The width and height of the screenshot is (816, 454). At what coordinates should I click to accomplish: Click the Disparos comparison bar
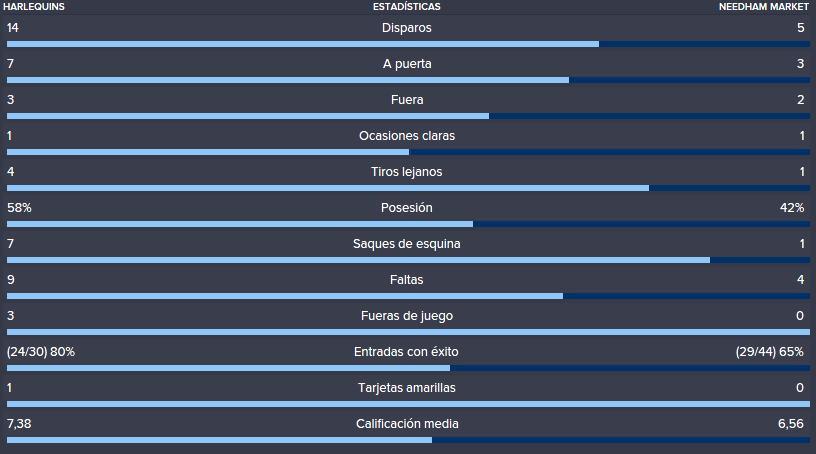[x=408, y=44]
